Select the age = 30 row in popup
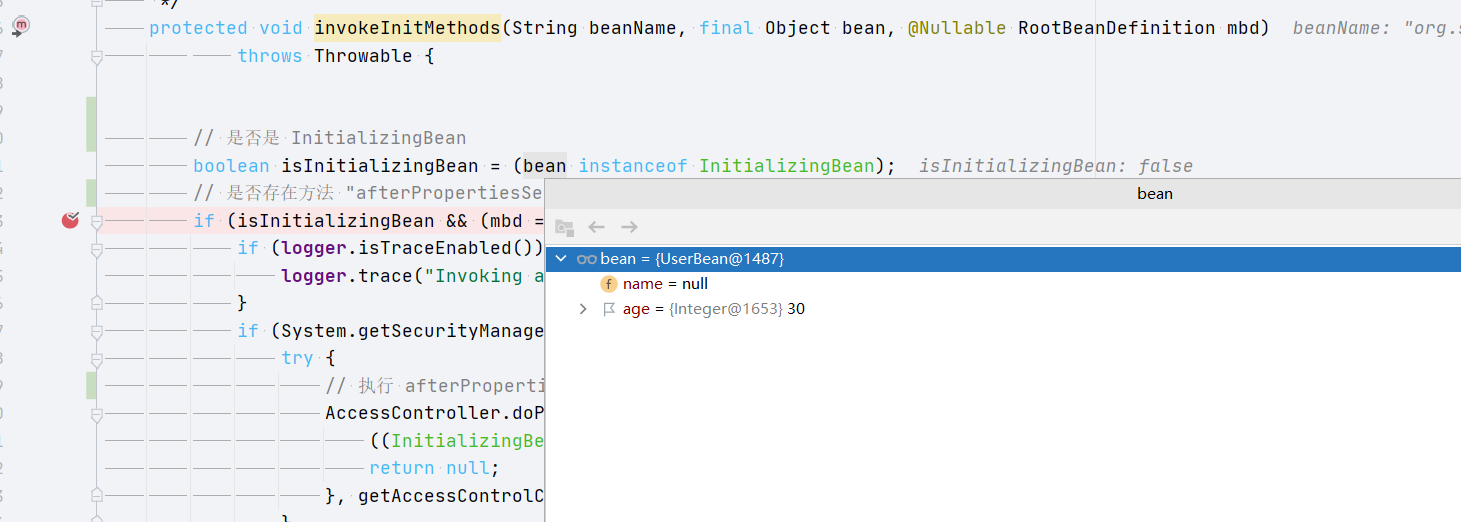The height and width of the screenshot is (522, 1461). pos(1003,310)
